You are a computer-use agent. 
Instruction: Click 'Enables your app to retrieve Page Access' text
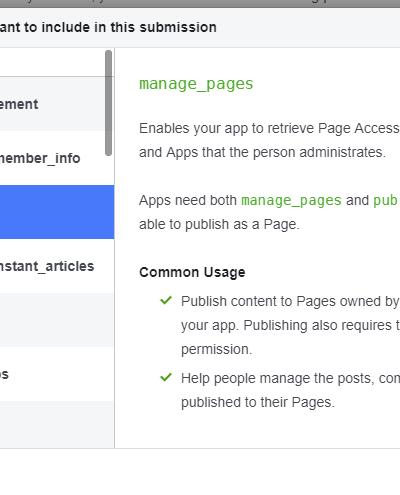(269, 128)
